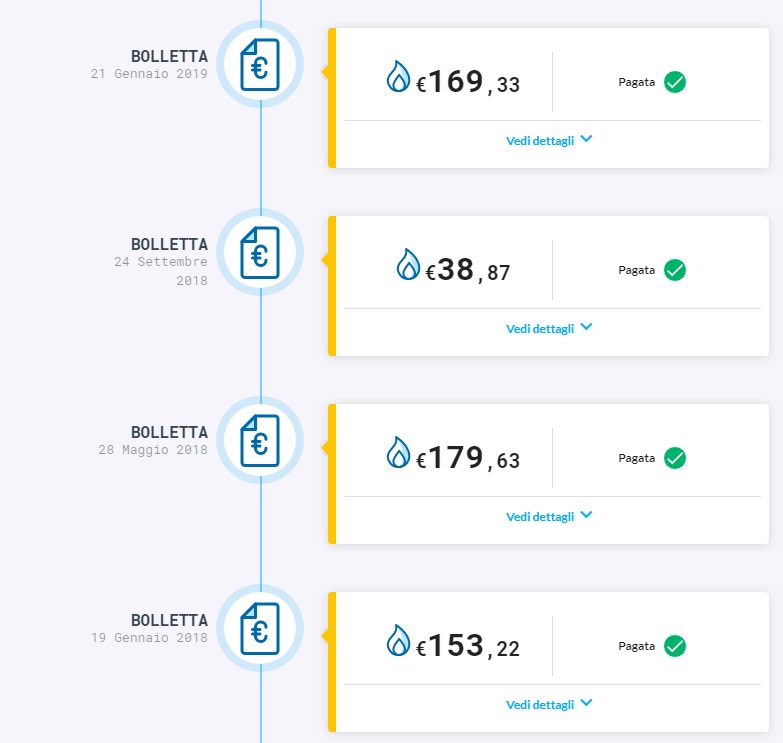
Task: Select the BOLLETTA 21 Gennaio 2019 label
Action: point(149,64)
